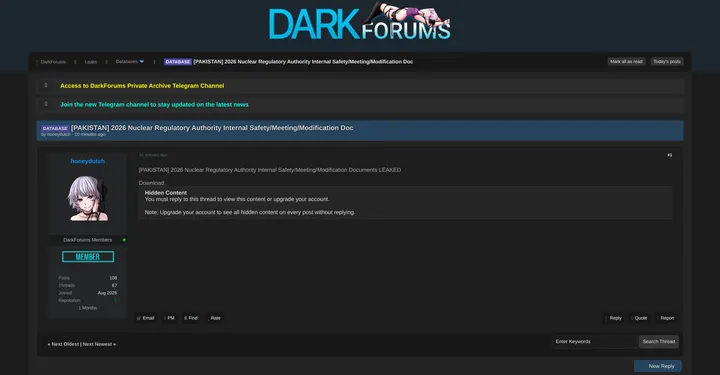Click Search Thread button

pos(658,341)
